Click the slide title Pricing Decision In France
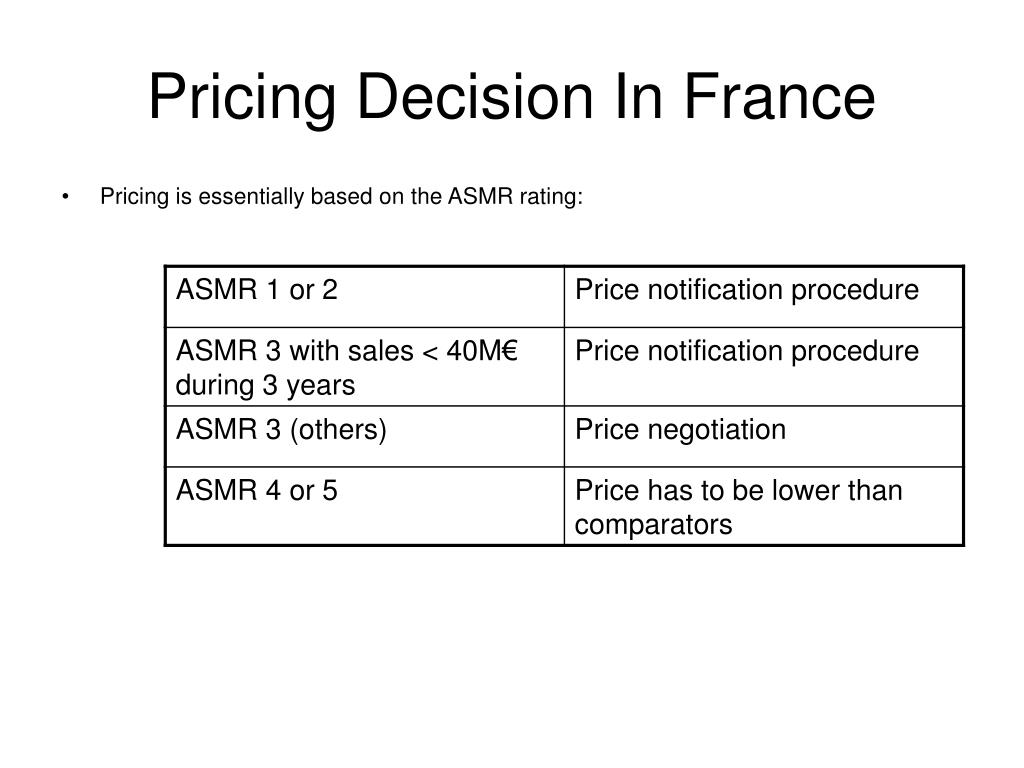The height and width of the screenshot is (768, 1024). coord(511,97)
